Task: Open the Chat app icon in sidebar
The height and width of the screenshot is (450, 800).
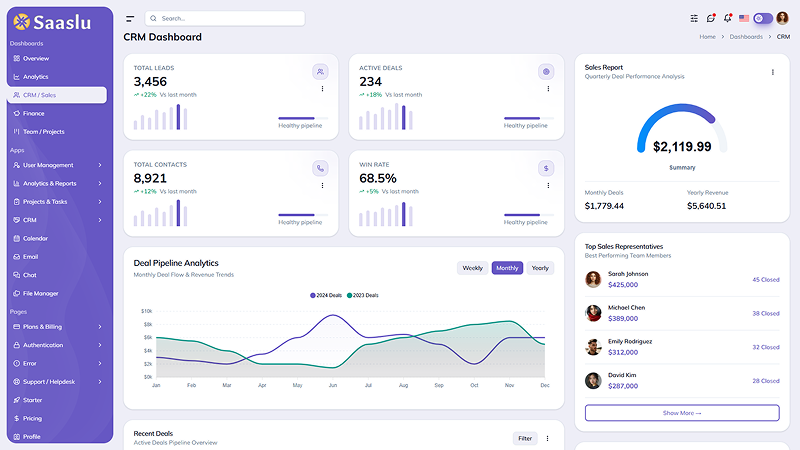Action: coord(16,276)
